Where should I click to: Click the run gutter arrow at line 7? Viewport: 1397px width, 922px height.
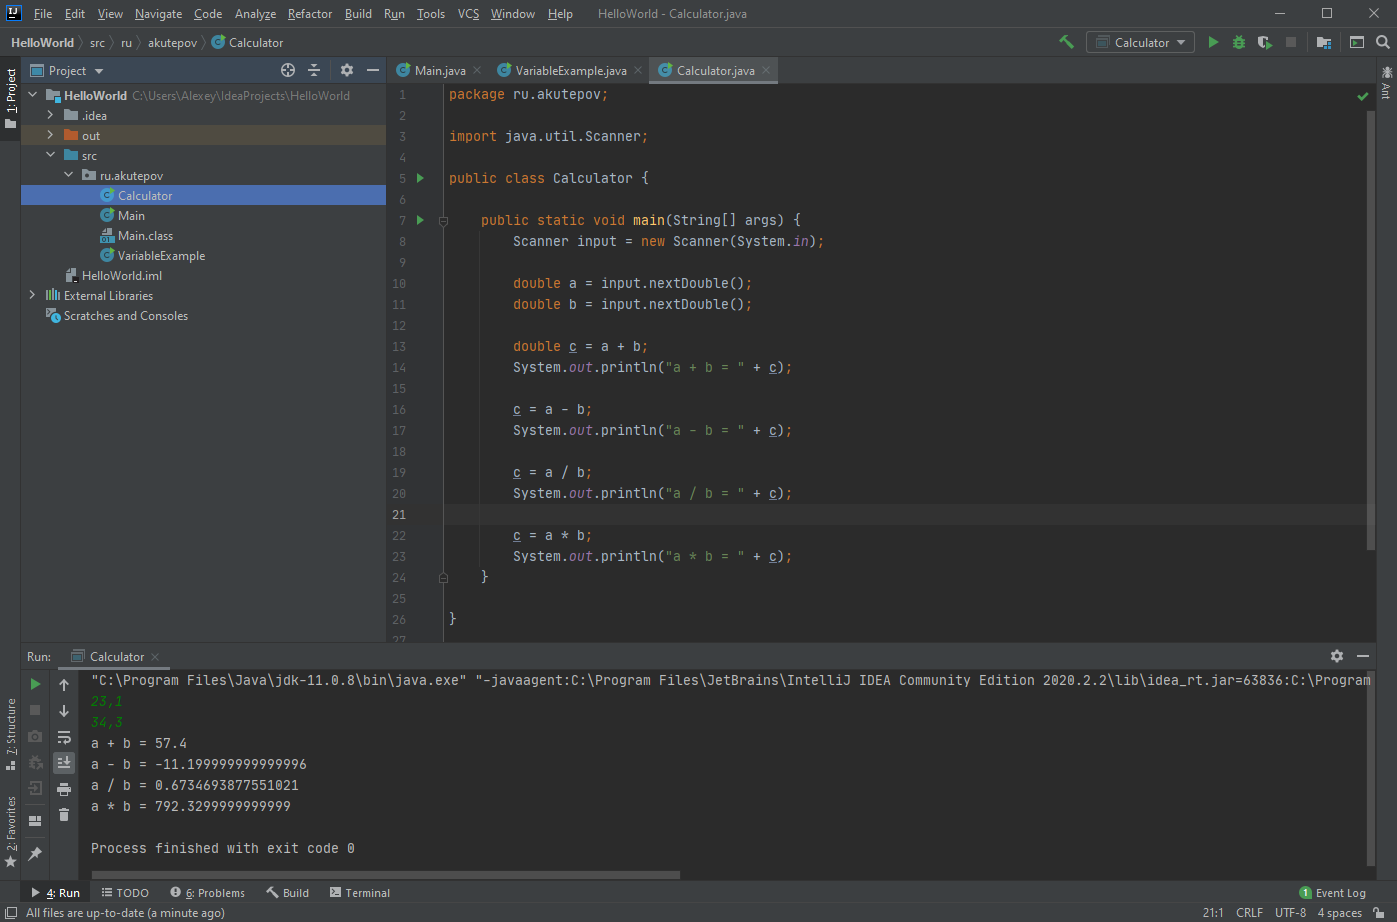point(420,220)
